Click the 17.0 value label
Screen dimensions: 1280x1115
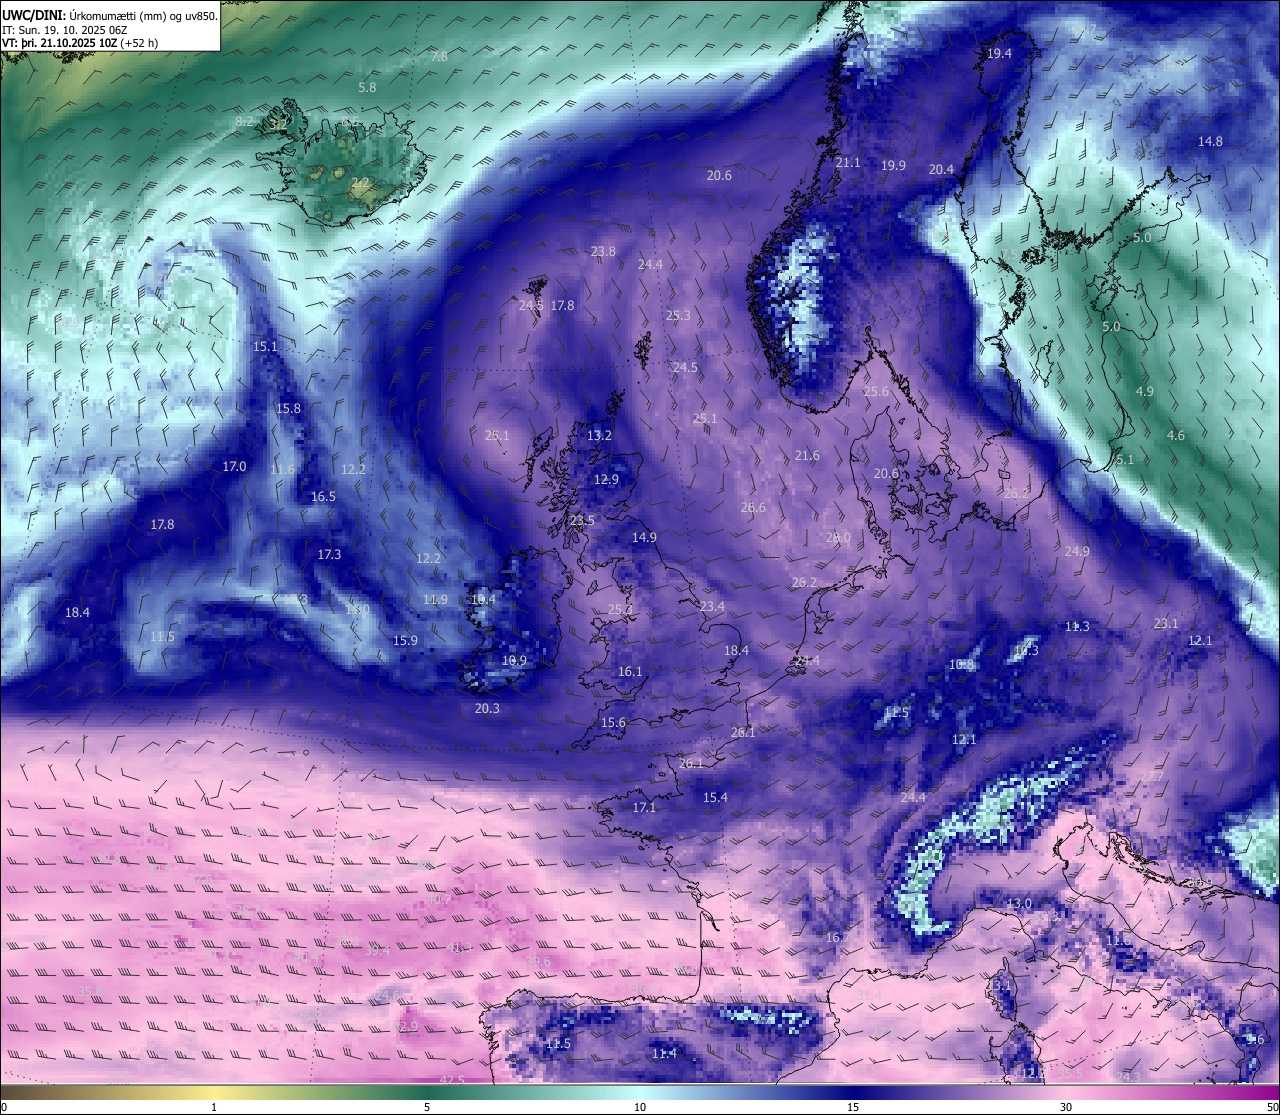pos(234,467)
